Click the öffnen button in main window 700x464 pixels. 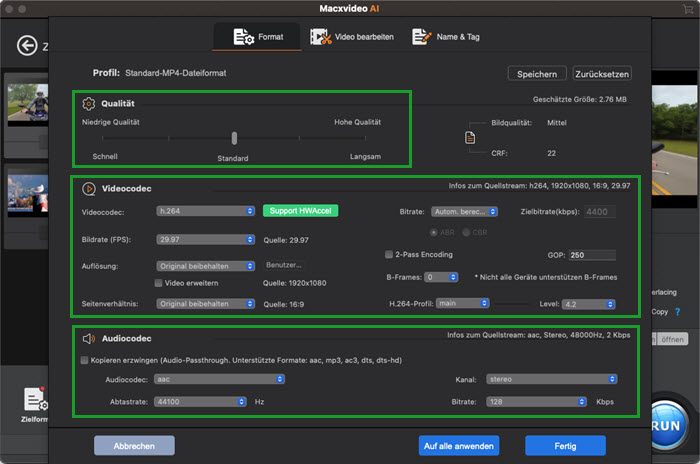pos(672,339)
